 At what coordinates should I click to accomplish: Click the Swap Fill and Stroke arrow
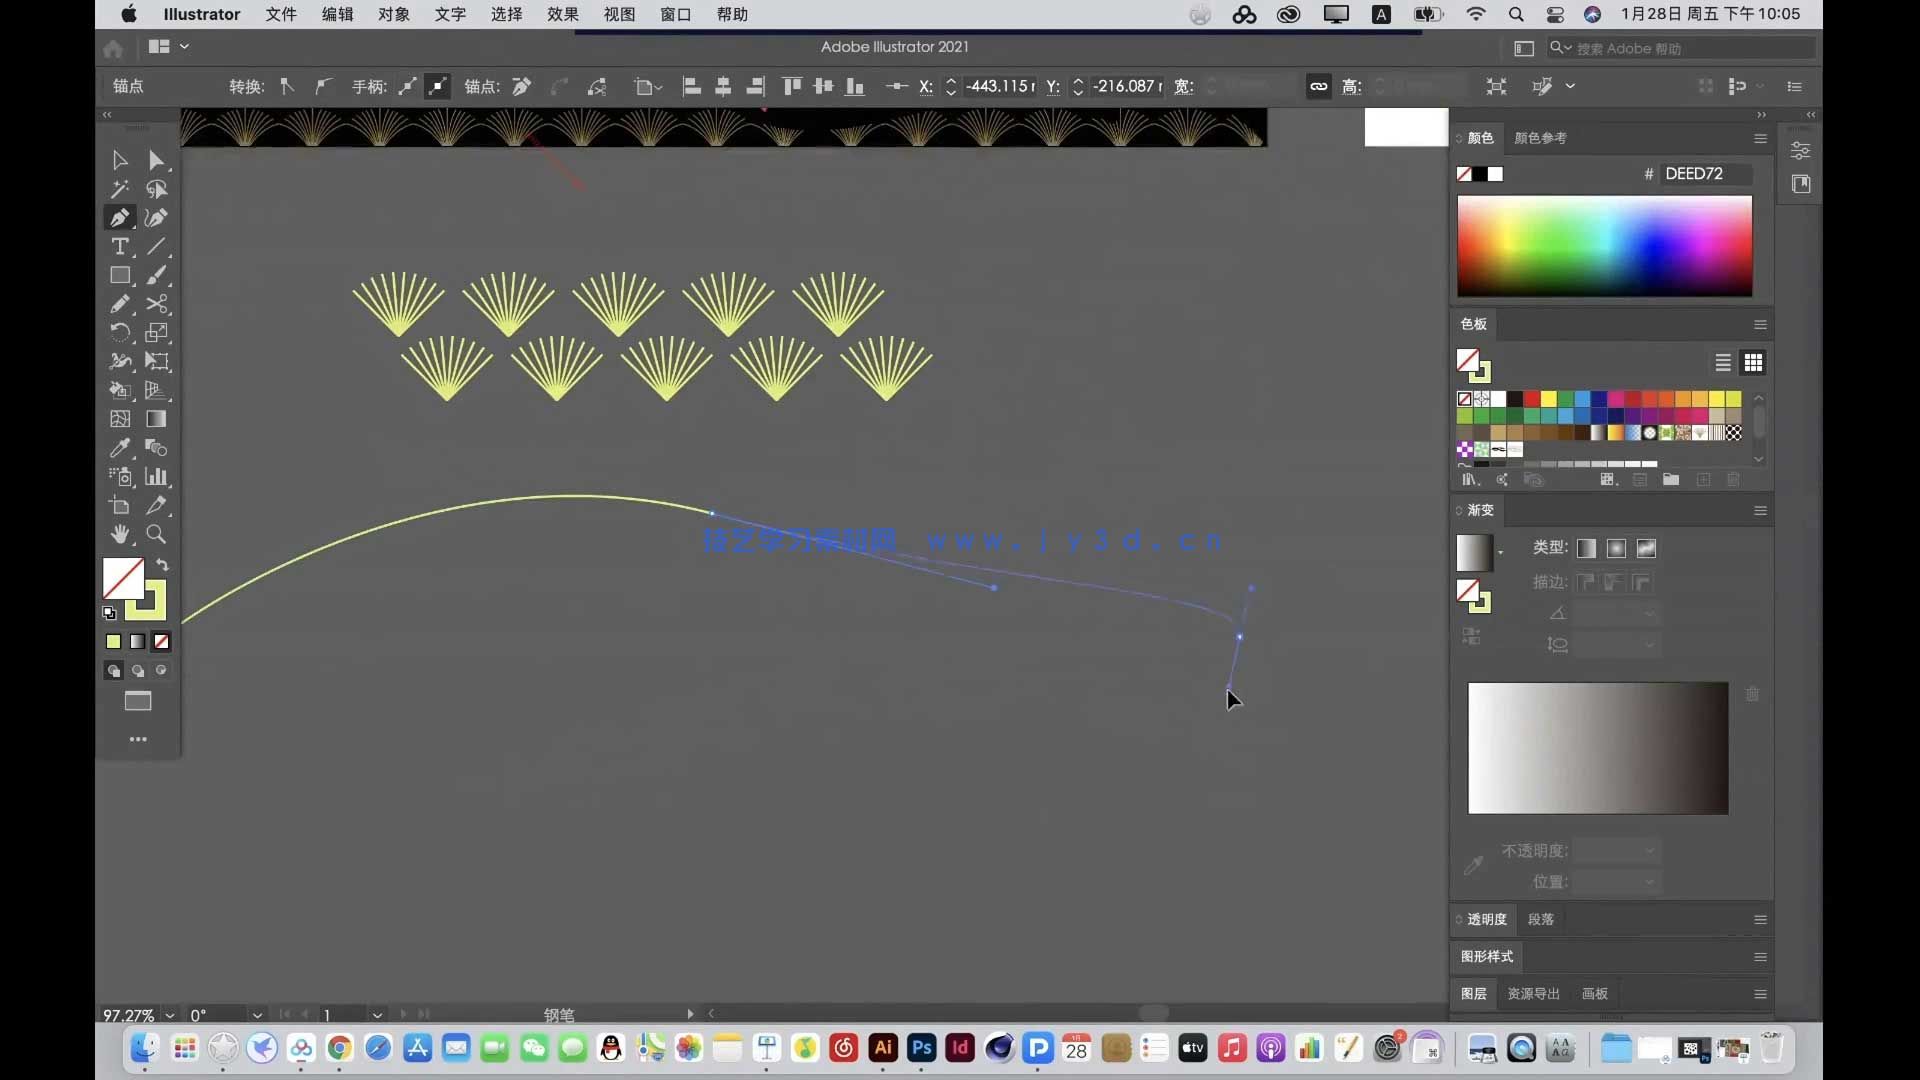pos(162,565)
